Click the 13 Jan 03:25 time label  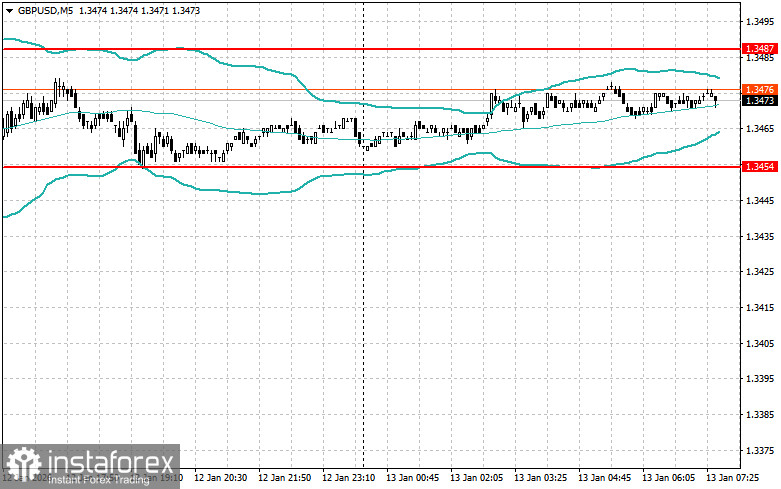click(540, 478)
